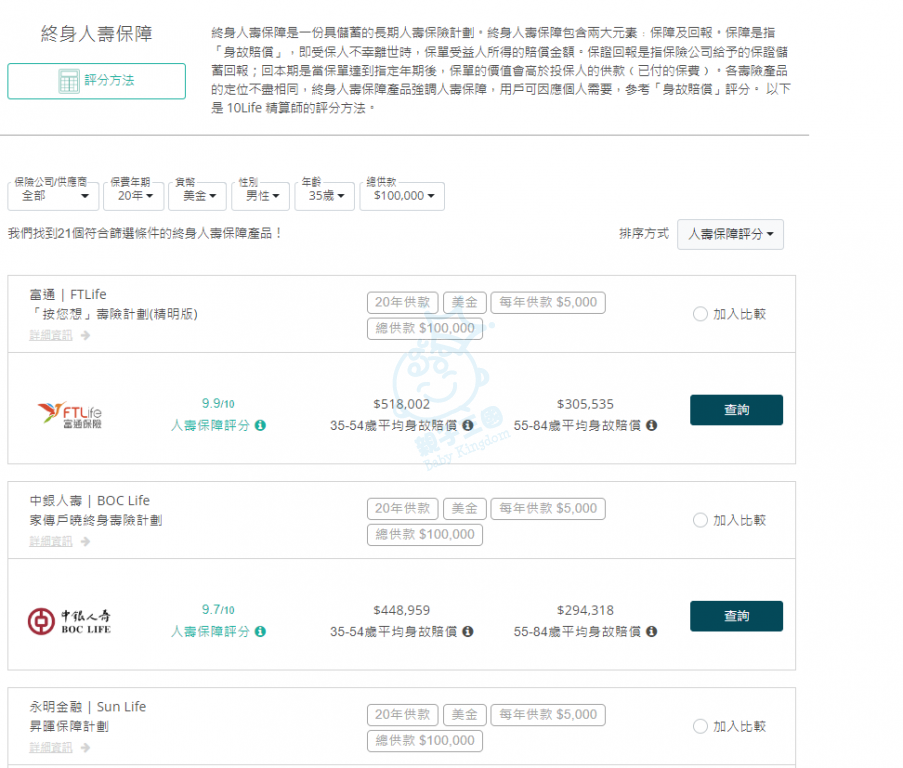Click BOC Life 每年供款 $5,000 tag
Viewport: 903px width, 768px height.
[548, 508]
